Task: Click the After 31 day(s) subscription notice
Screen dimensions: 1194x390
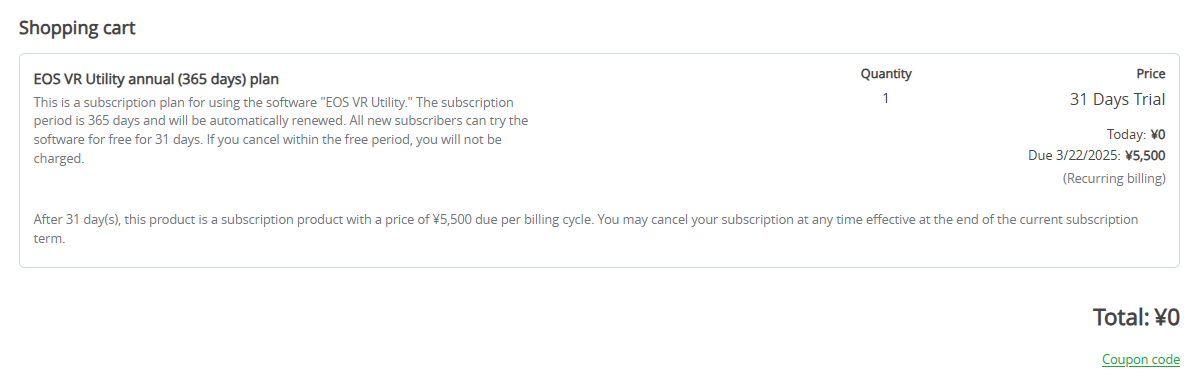Action: pos(586,229)
